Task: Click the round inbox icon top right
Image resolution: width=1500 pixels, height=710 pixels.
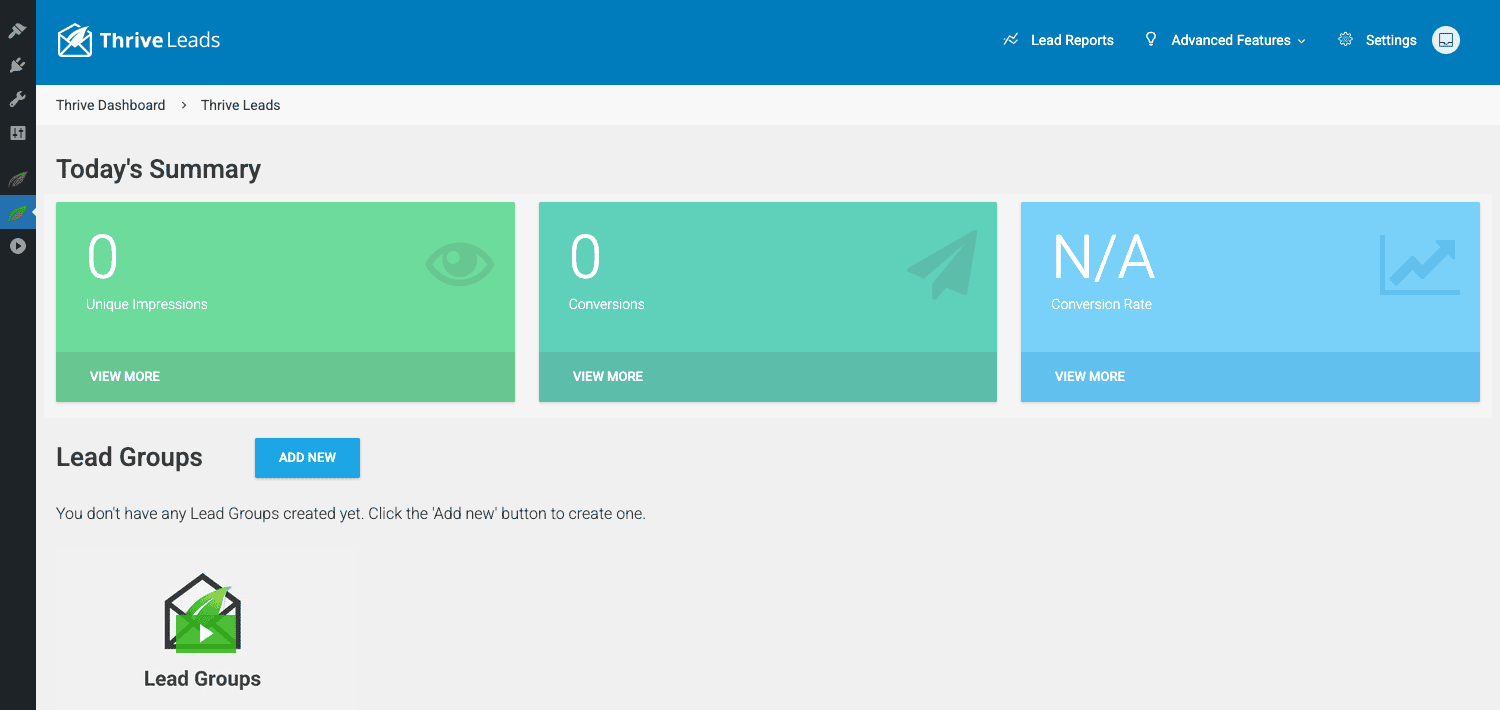Action: (x=1446, y=40)
